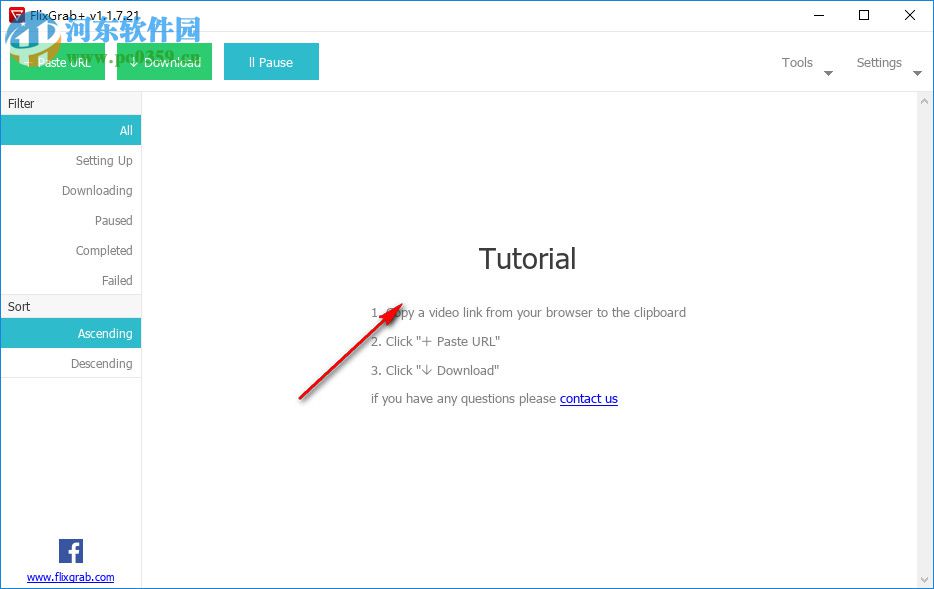Open the Settings menu
Viewport: 934px width, 589px height.
point(879,63)
